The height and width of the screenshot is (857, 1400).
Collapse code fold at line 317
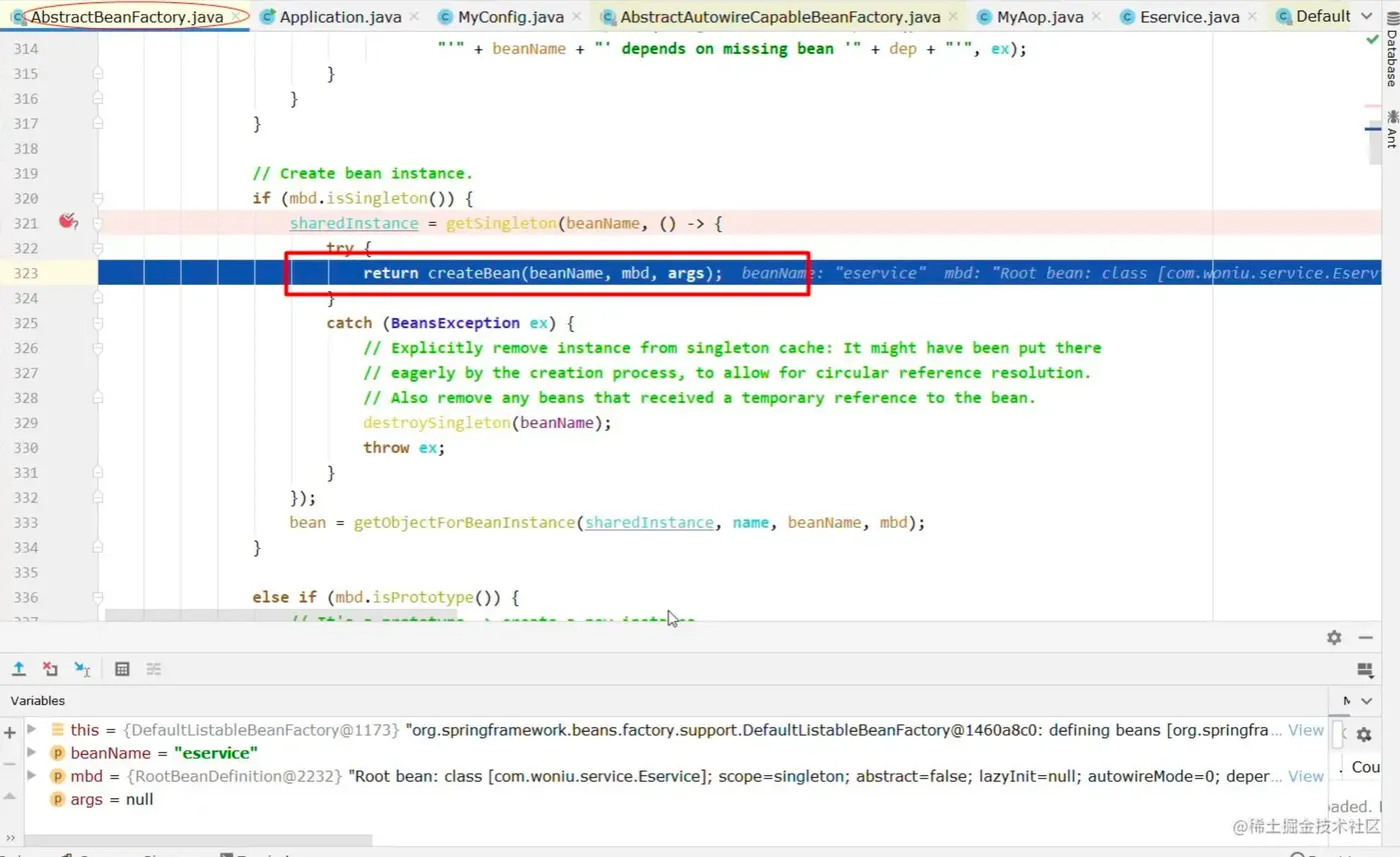coord(98,123)
